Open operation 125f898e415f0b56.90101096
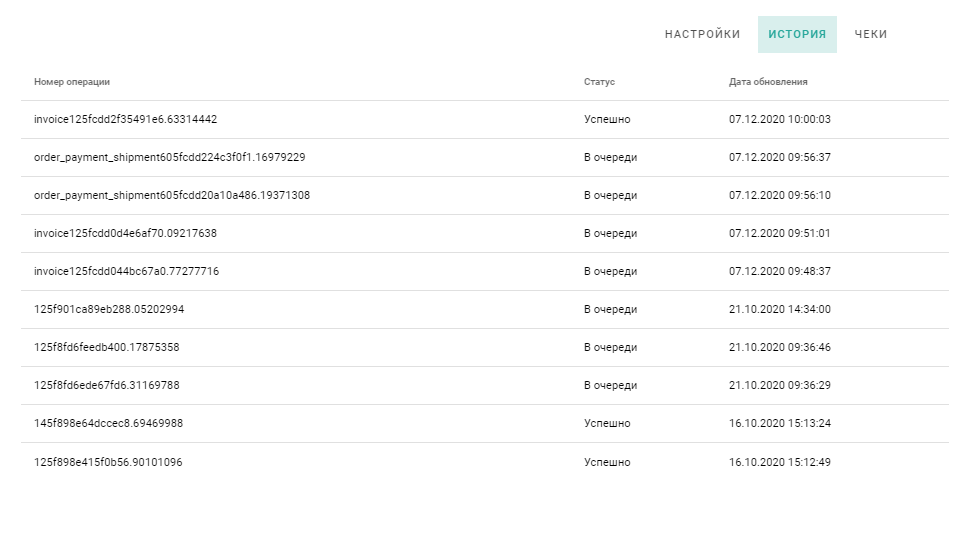This screenshot has width=963, height=552. pos(108,462)
